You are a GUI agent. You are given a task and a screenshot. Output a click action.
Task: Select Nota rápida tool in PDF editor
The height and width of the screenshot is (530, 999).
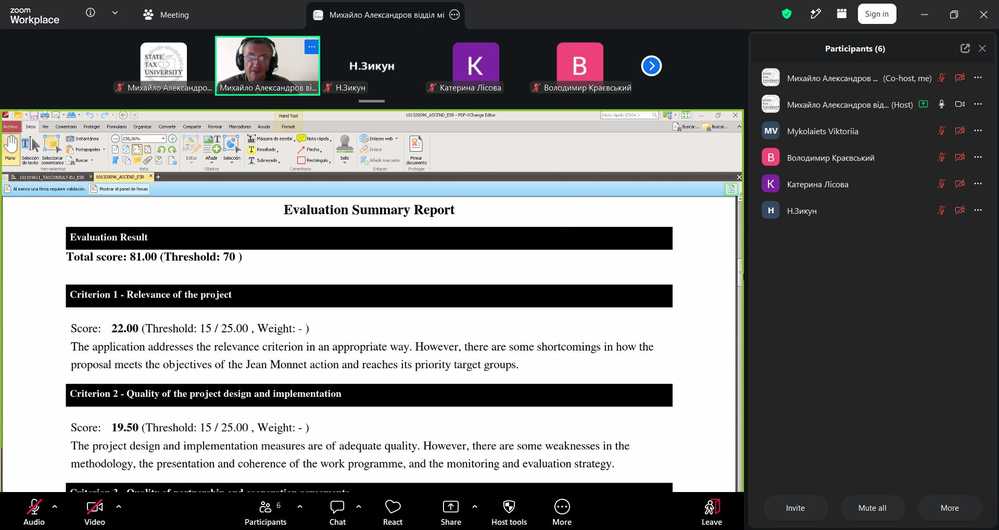coord(313,138)
